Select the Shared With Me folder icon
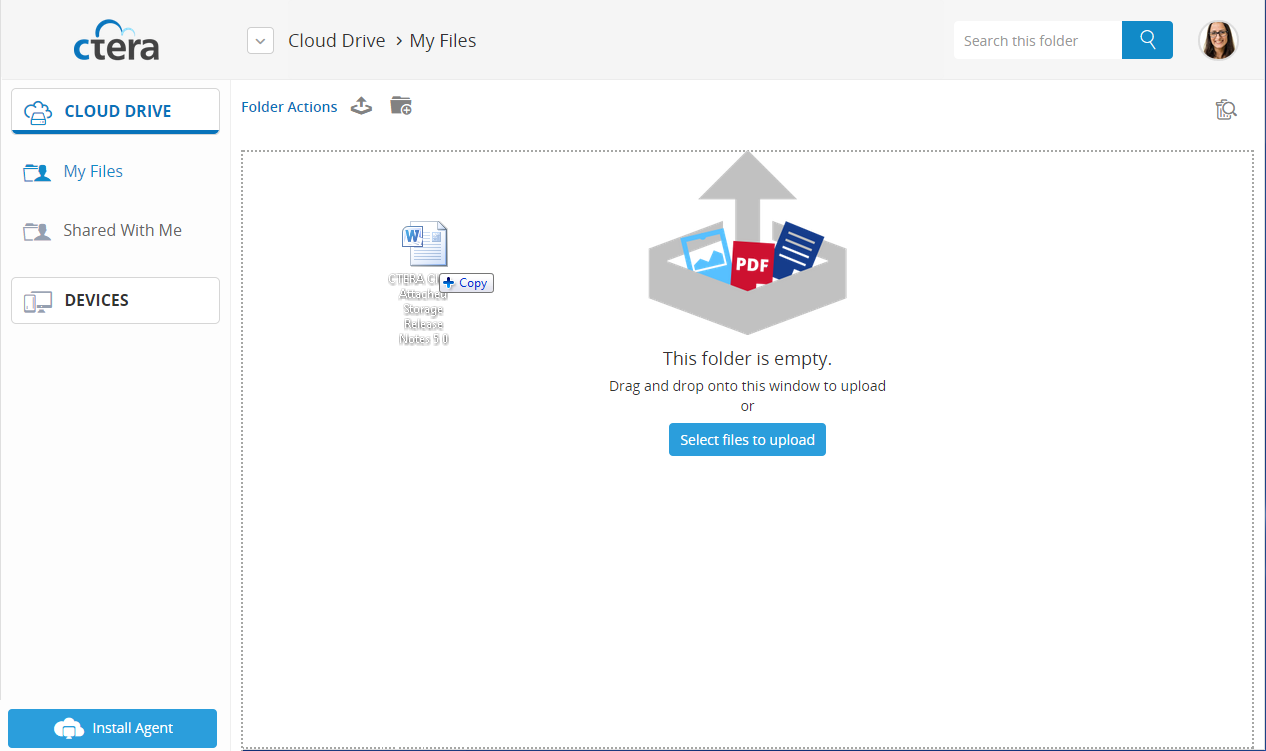1266x751 pixels. coord(37,230)
